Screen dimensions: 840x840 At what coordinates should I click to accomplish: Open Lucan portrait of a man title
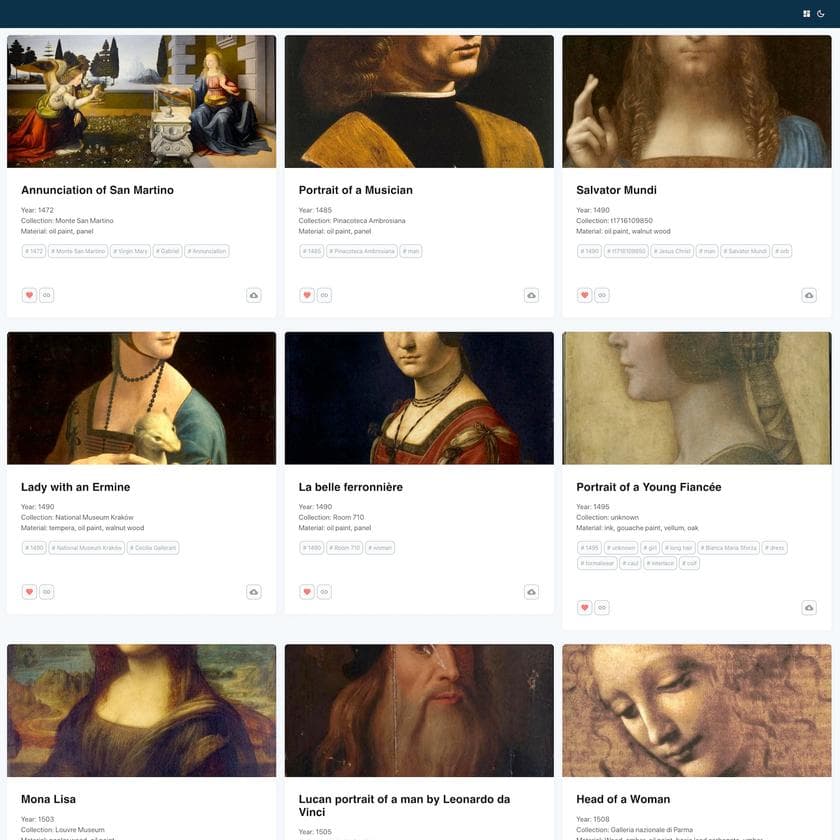404,806
